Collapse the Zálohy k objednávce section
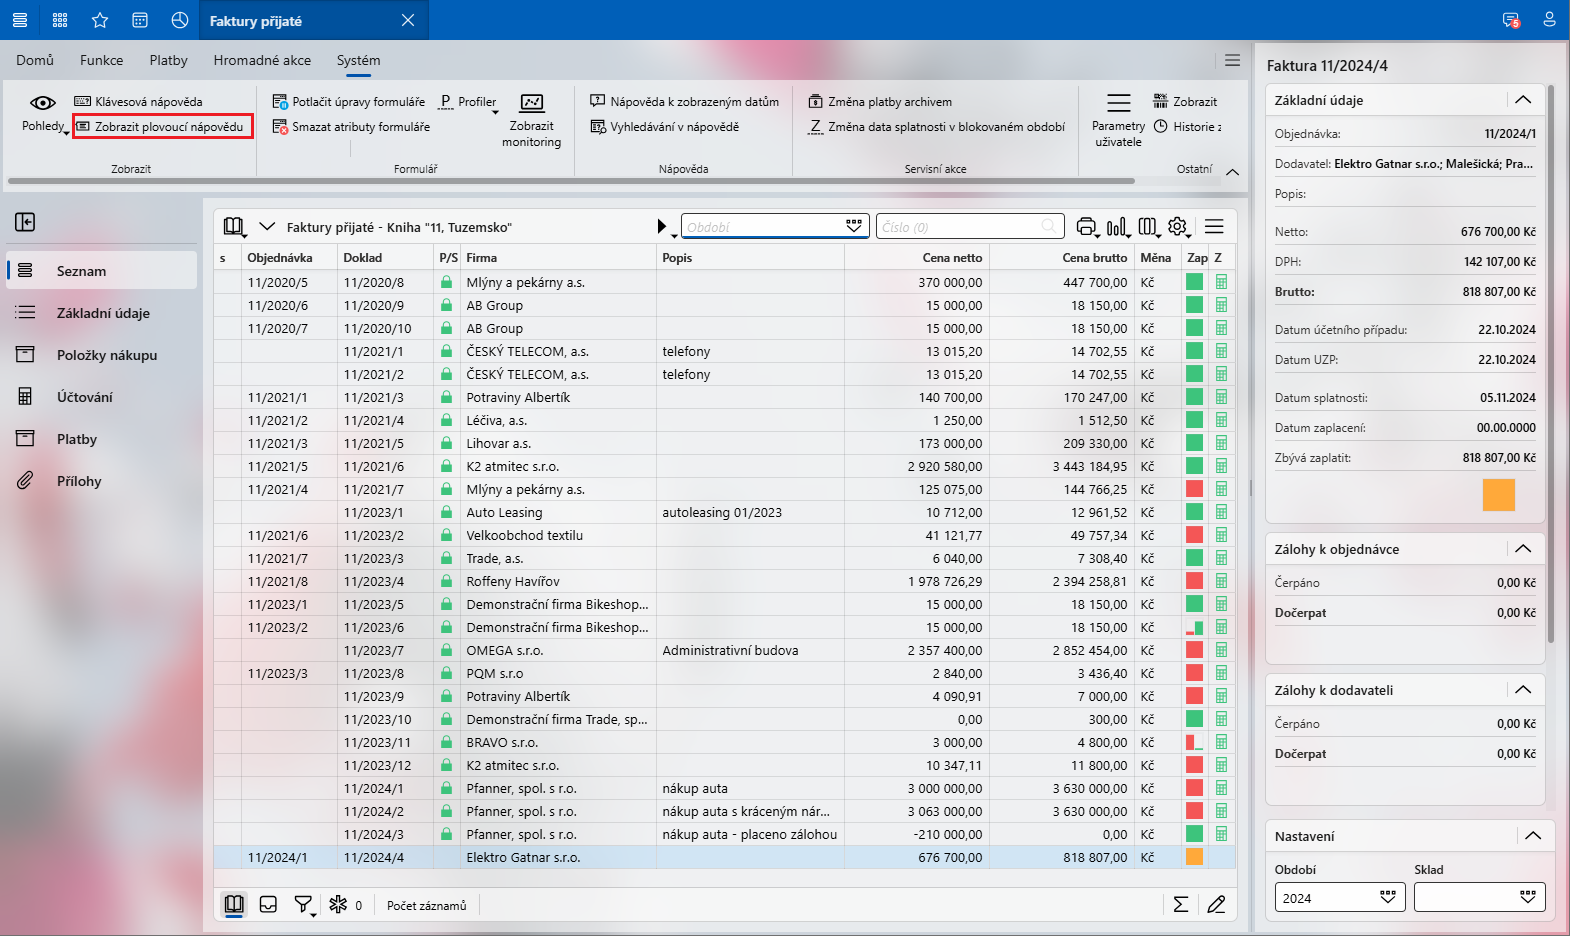This screenshot has width=1570, height=936. click(1523, 549)
